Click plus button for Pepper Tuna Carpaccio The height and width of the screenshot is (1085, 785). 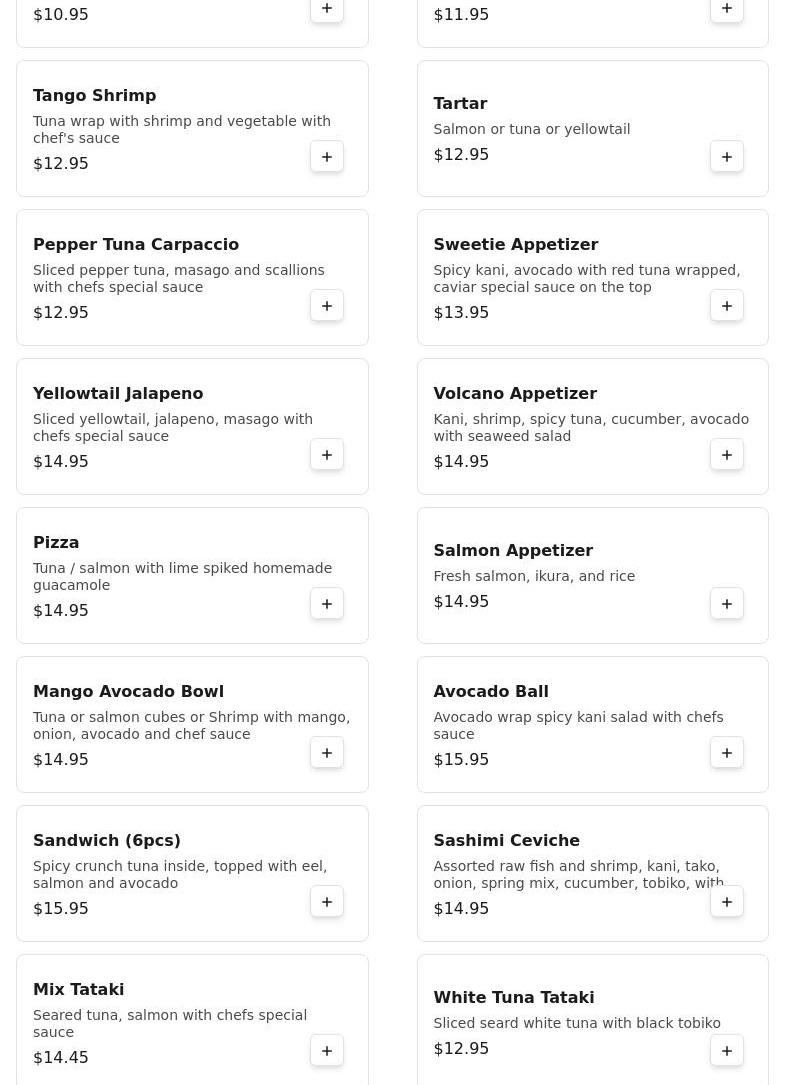[327, 306]
